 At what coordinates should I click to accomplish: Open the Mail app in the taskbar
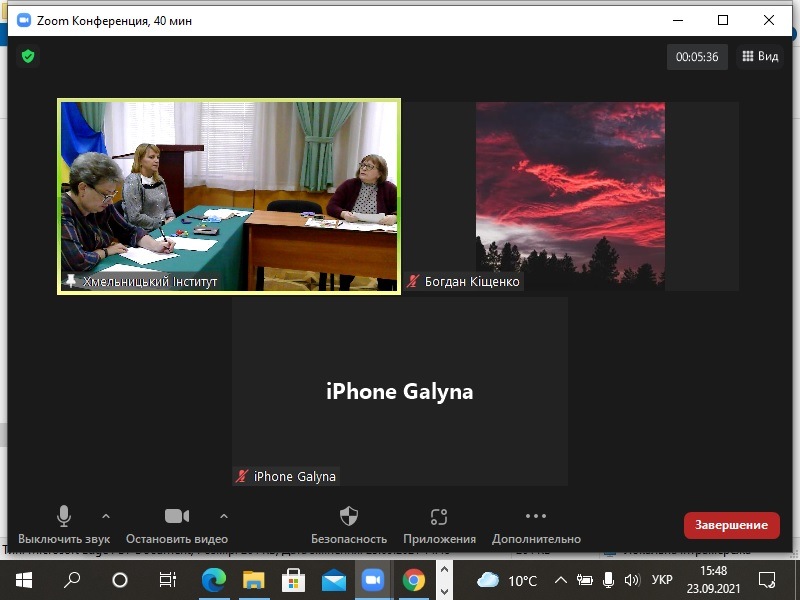tap(333, 579)
